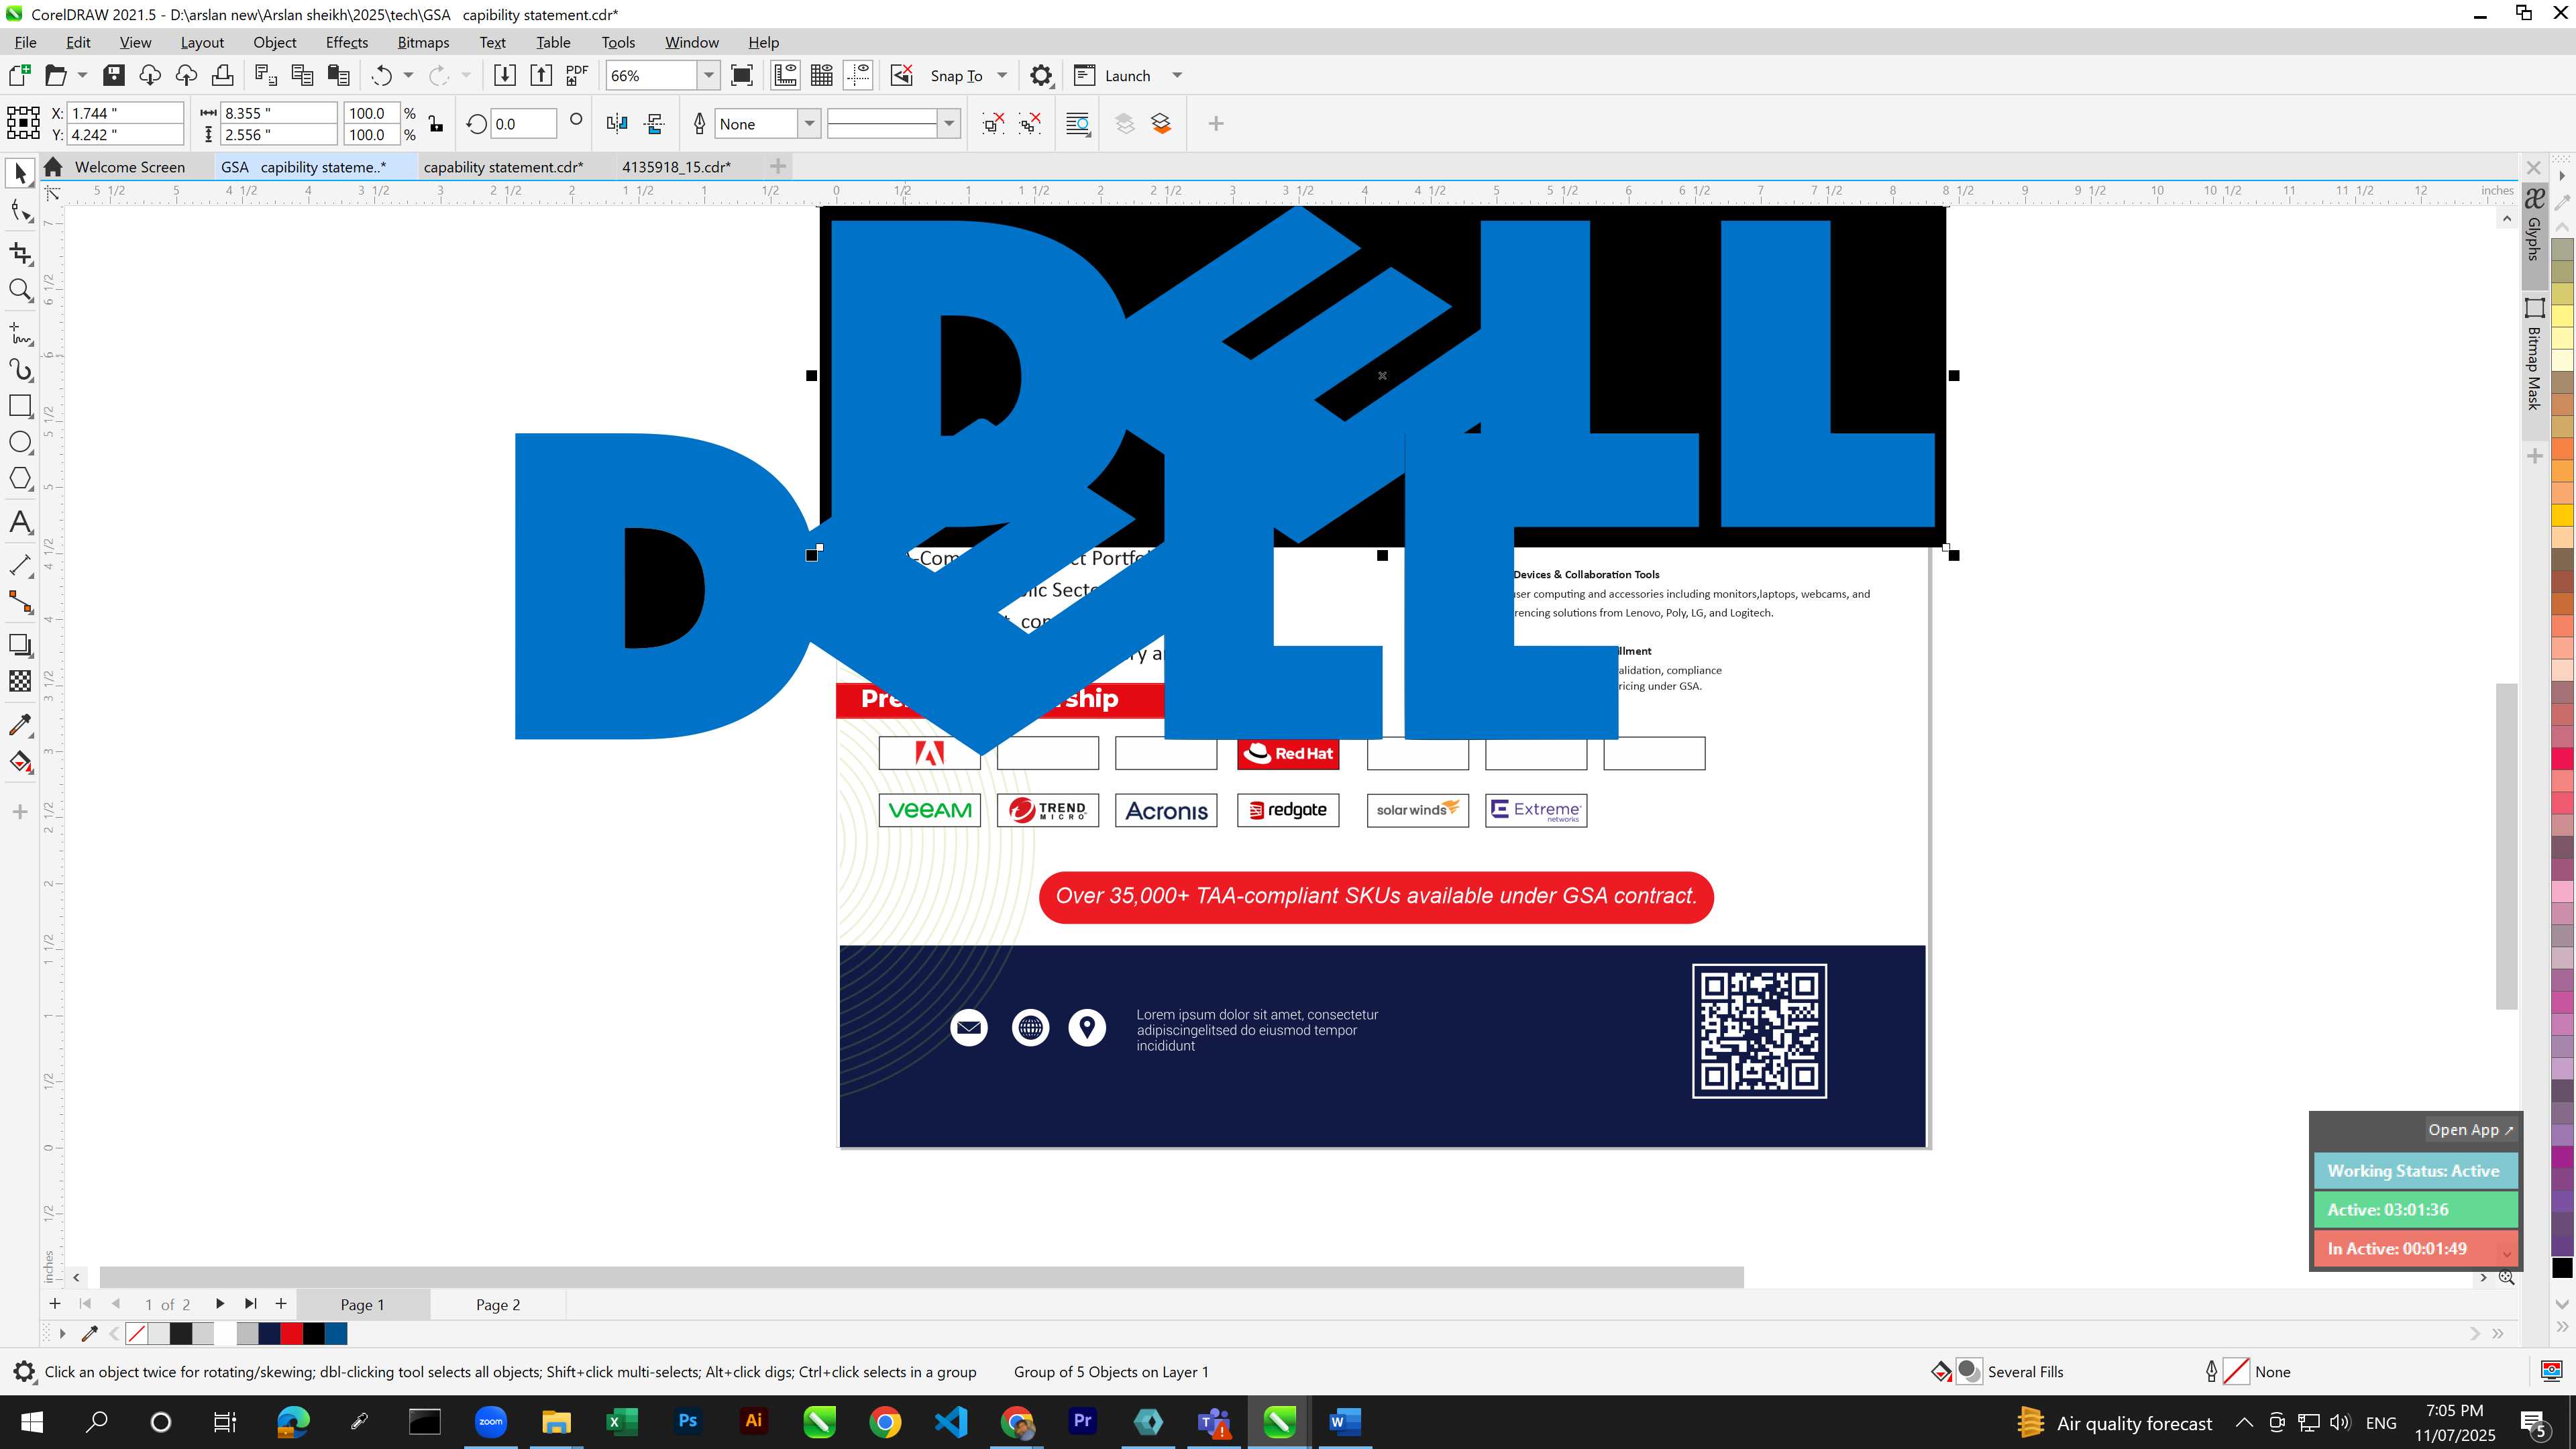
Task: Toggle snapping off
Action: tap(902, 75)
